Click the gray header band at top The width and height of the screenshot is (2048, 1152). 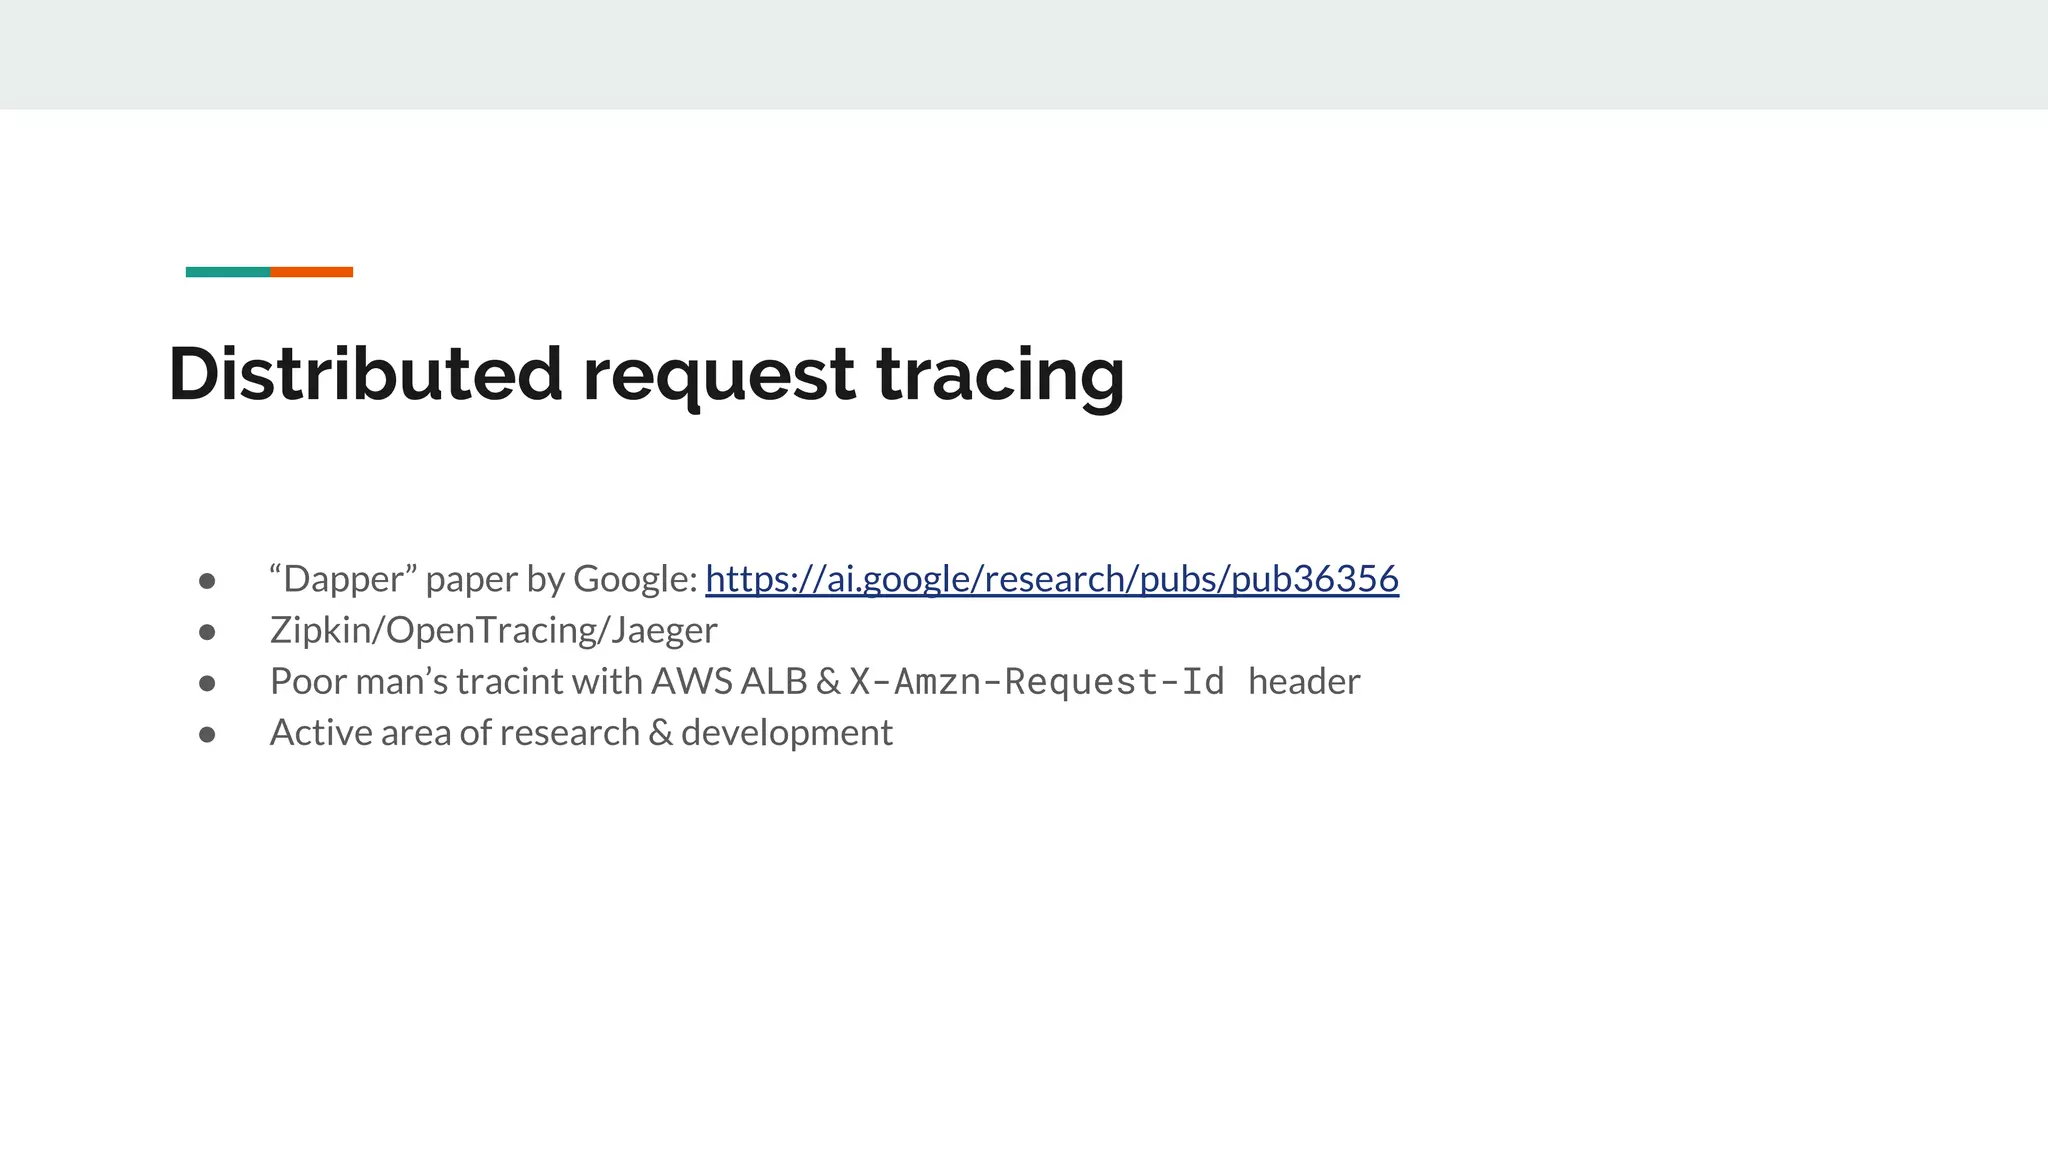[x=1024, y=54]
